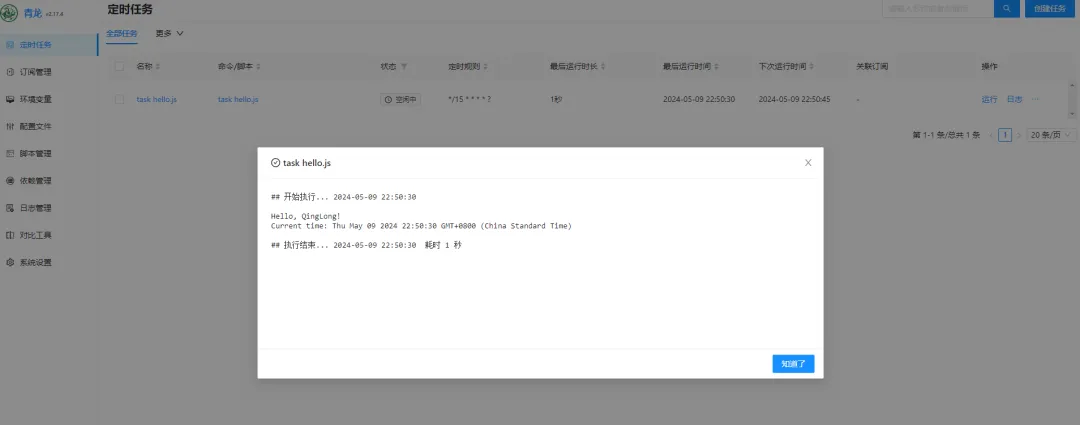
Task: Open the 状态 column filter
Action: point(404,67)
